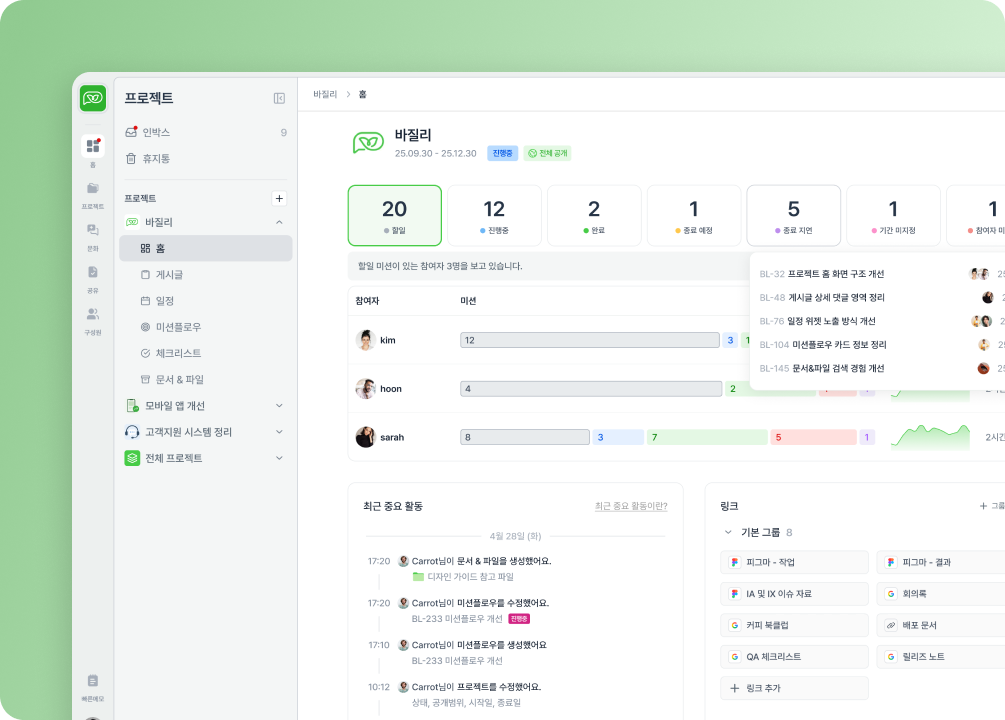Click the assignee avatars on BL-32 row
This screenshot has width=1005, height=720.
click(x=979, y=274)
